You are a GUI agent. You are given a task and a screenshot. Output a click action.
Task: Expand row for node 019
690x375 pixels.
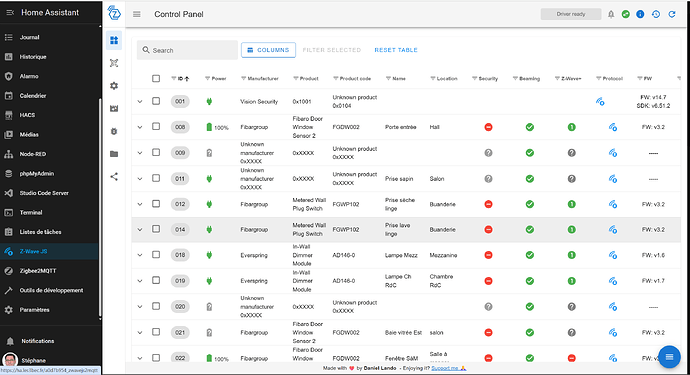pyautogui.click(x=139, y=281)
